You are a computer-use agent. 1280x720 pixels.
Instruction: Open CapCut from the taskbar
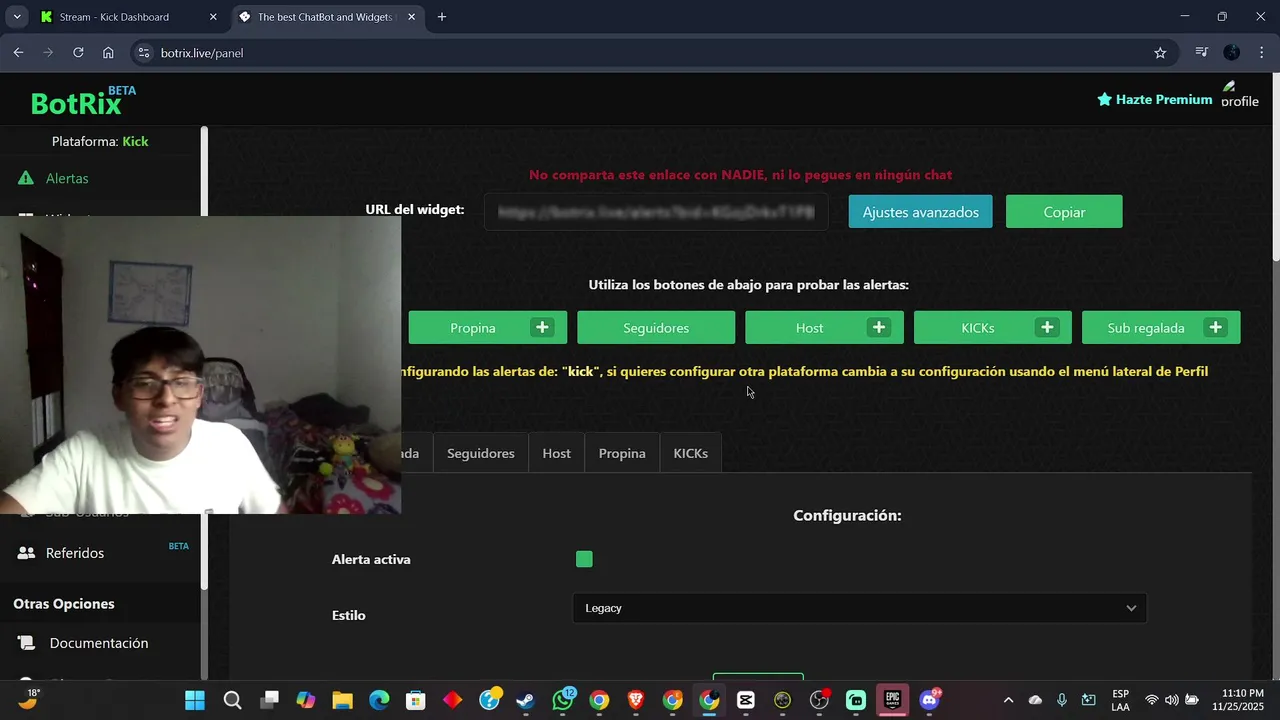(x=746, y=700)
